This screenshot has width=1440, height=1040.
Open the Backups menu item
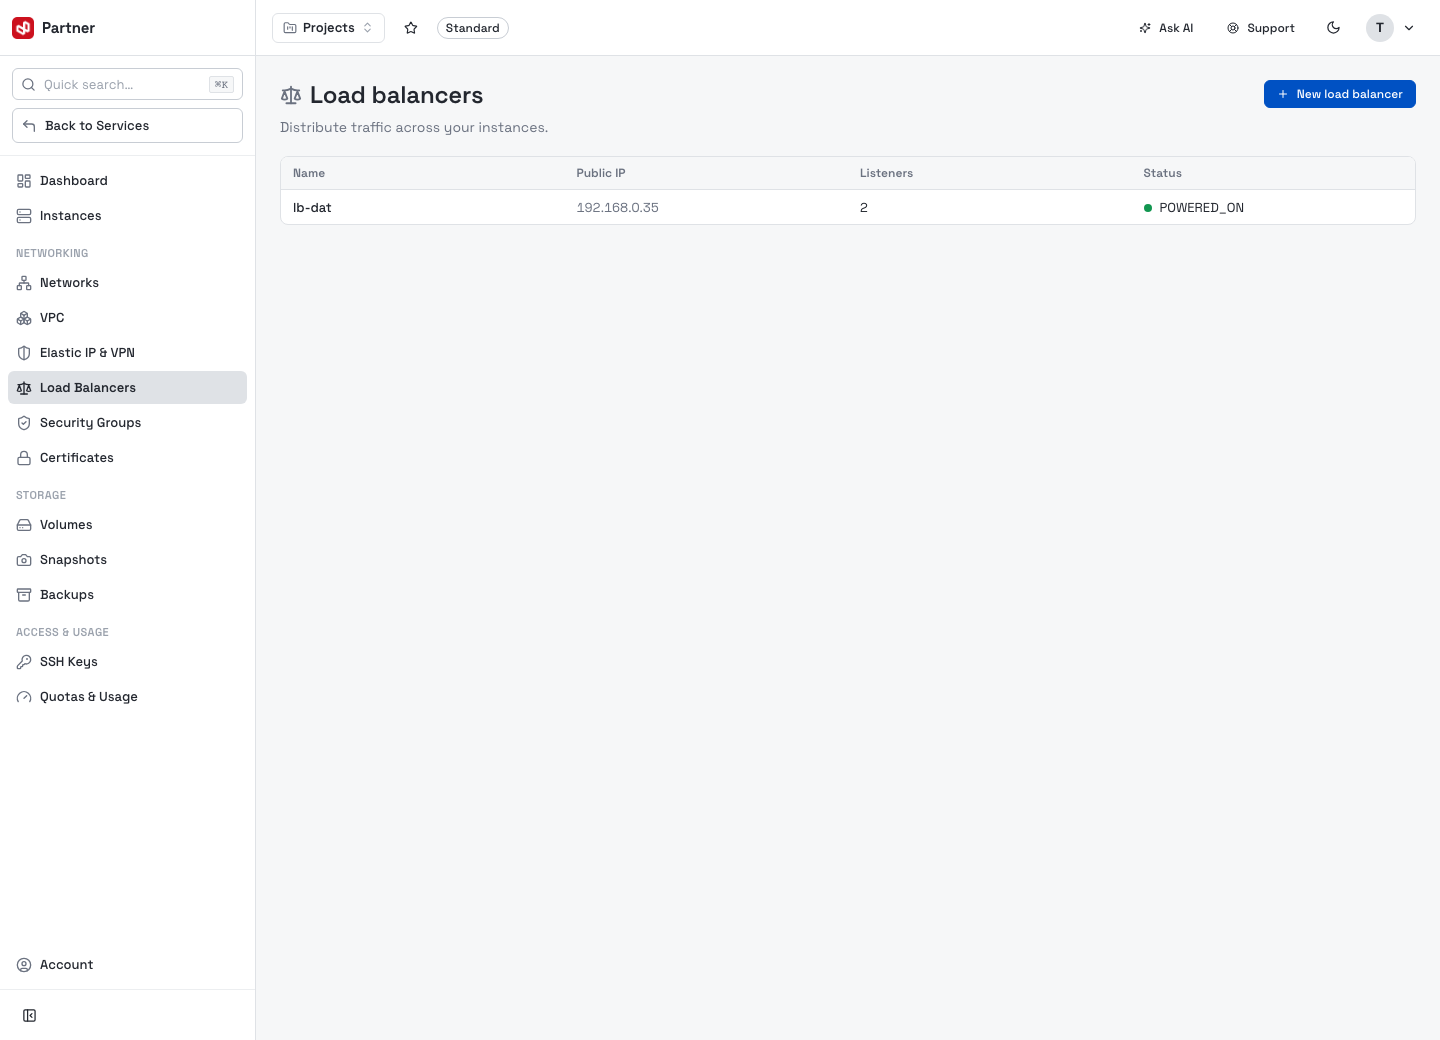[x=127, y=595]
